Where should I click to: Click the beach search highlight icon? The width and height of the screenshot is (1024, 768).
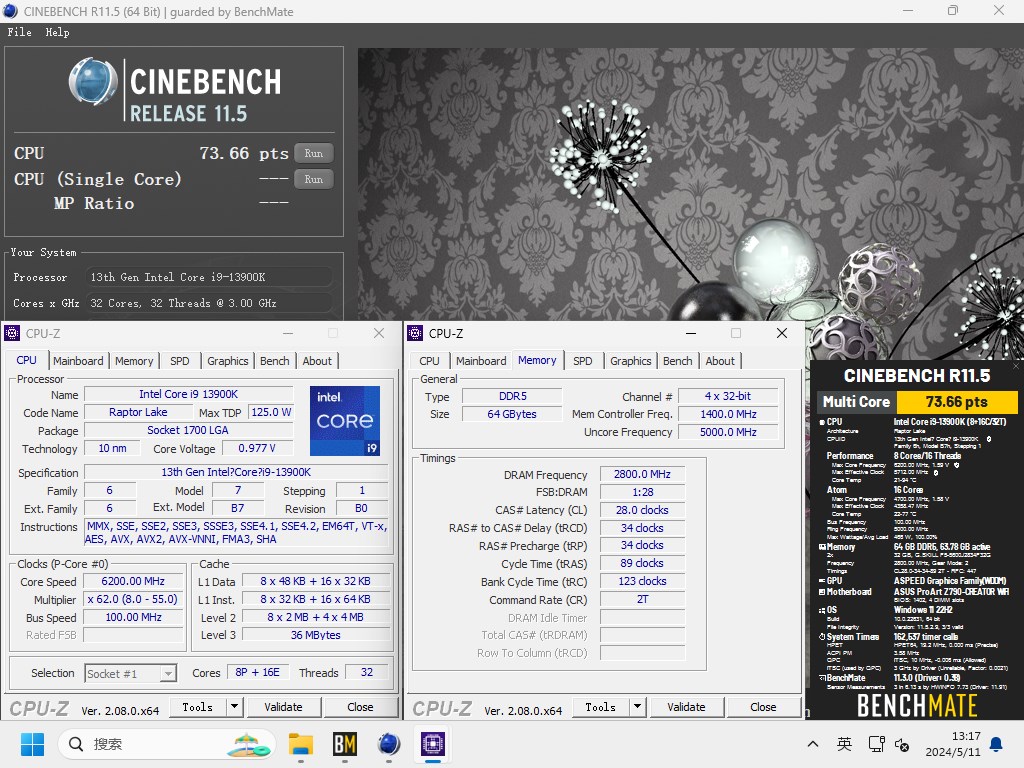(x=248, y=744)
